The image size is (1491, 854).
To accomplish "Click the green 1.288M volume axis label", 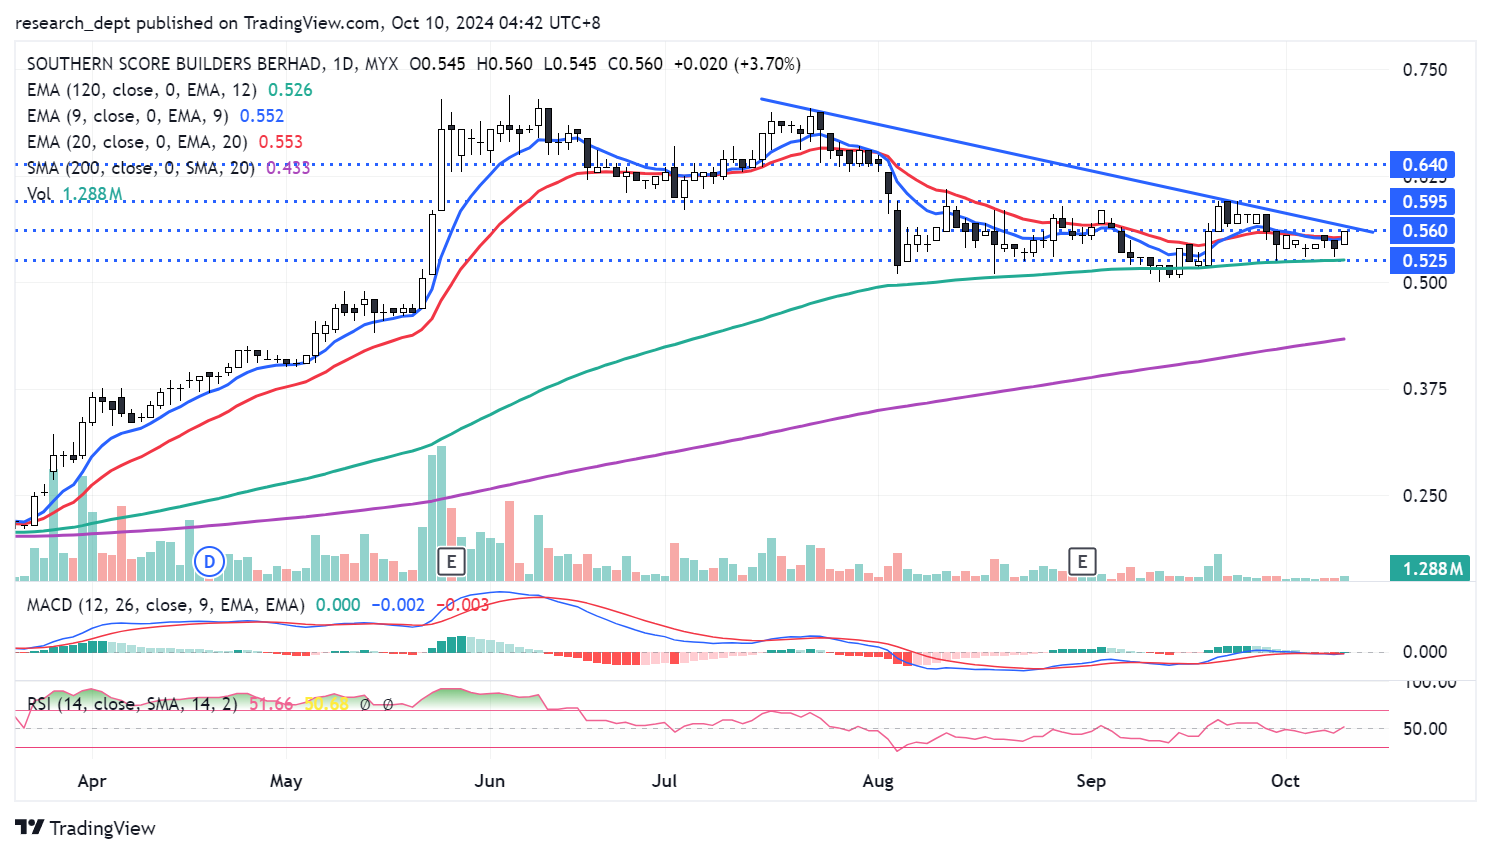I will [1431, 568].
